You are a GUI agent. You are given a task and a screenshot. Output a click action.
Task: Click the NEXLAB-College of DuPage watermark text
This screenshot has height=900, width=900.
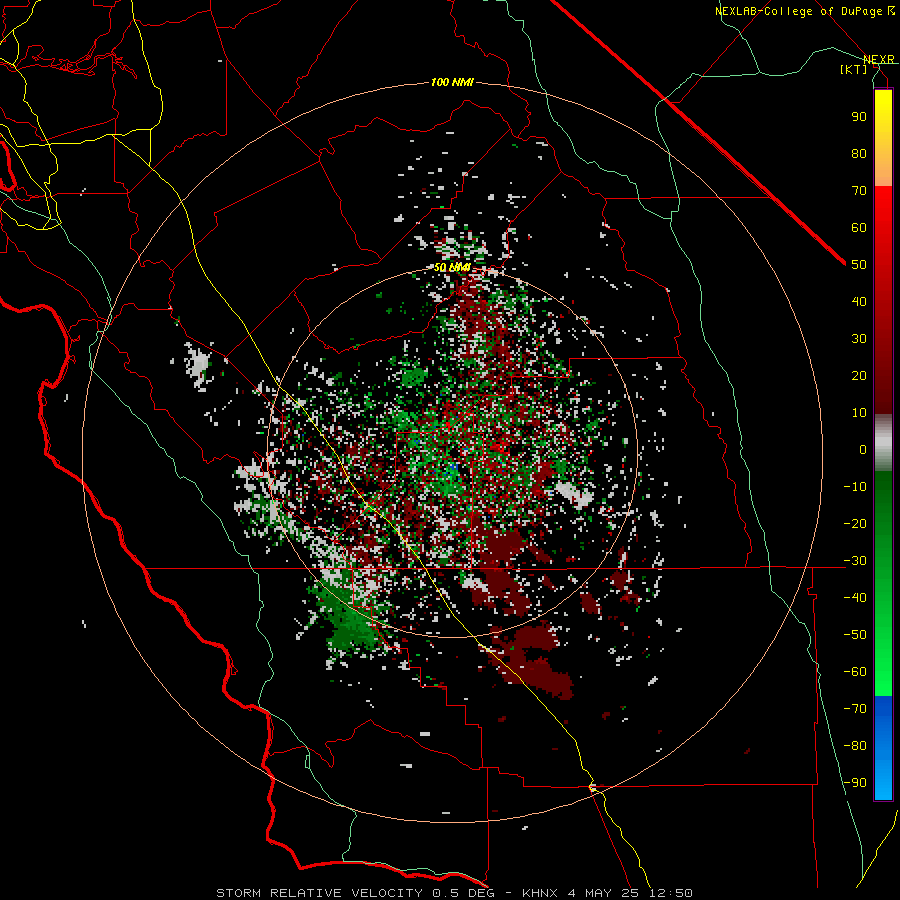[805, 11]
